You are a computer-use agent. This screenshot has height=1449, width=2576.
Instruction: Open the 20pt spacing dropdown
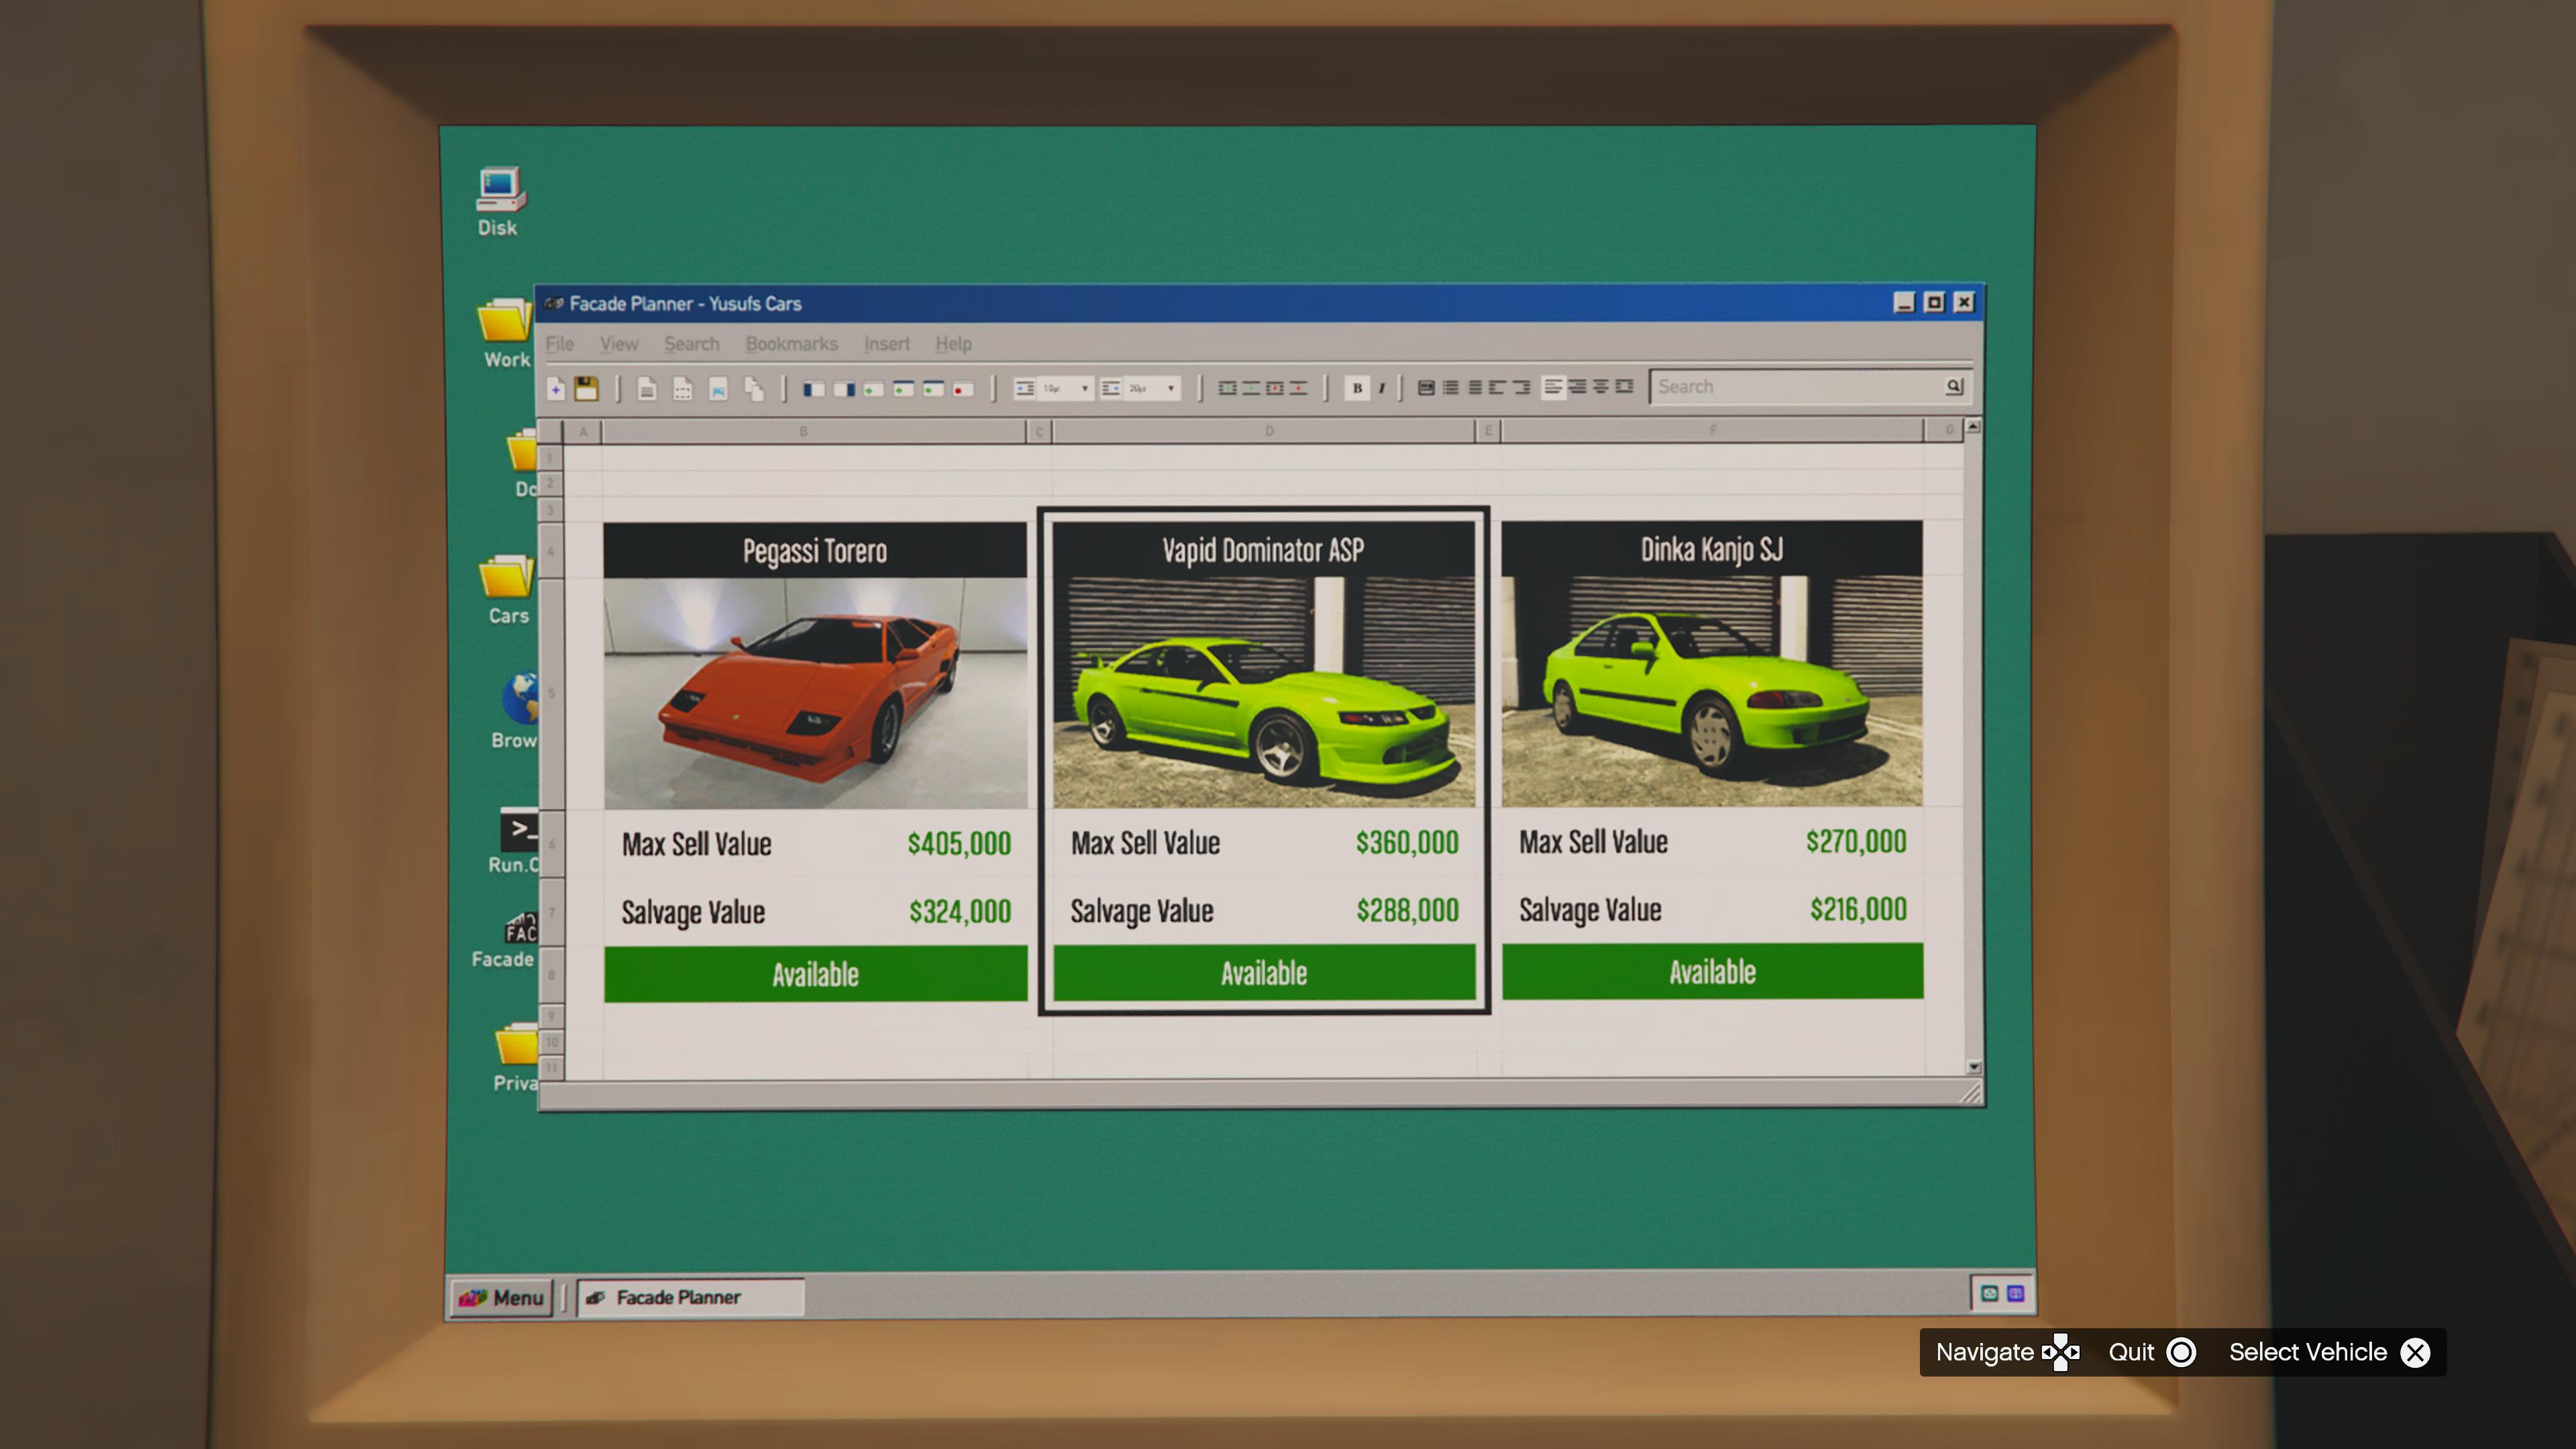coord(1170,388)
